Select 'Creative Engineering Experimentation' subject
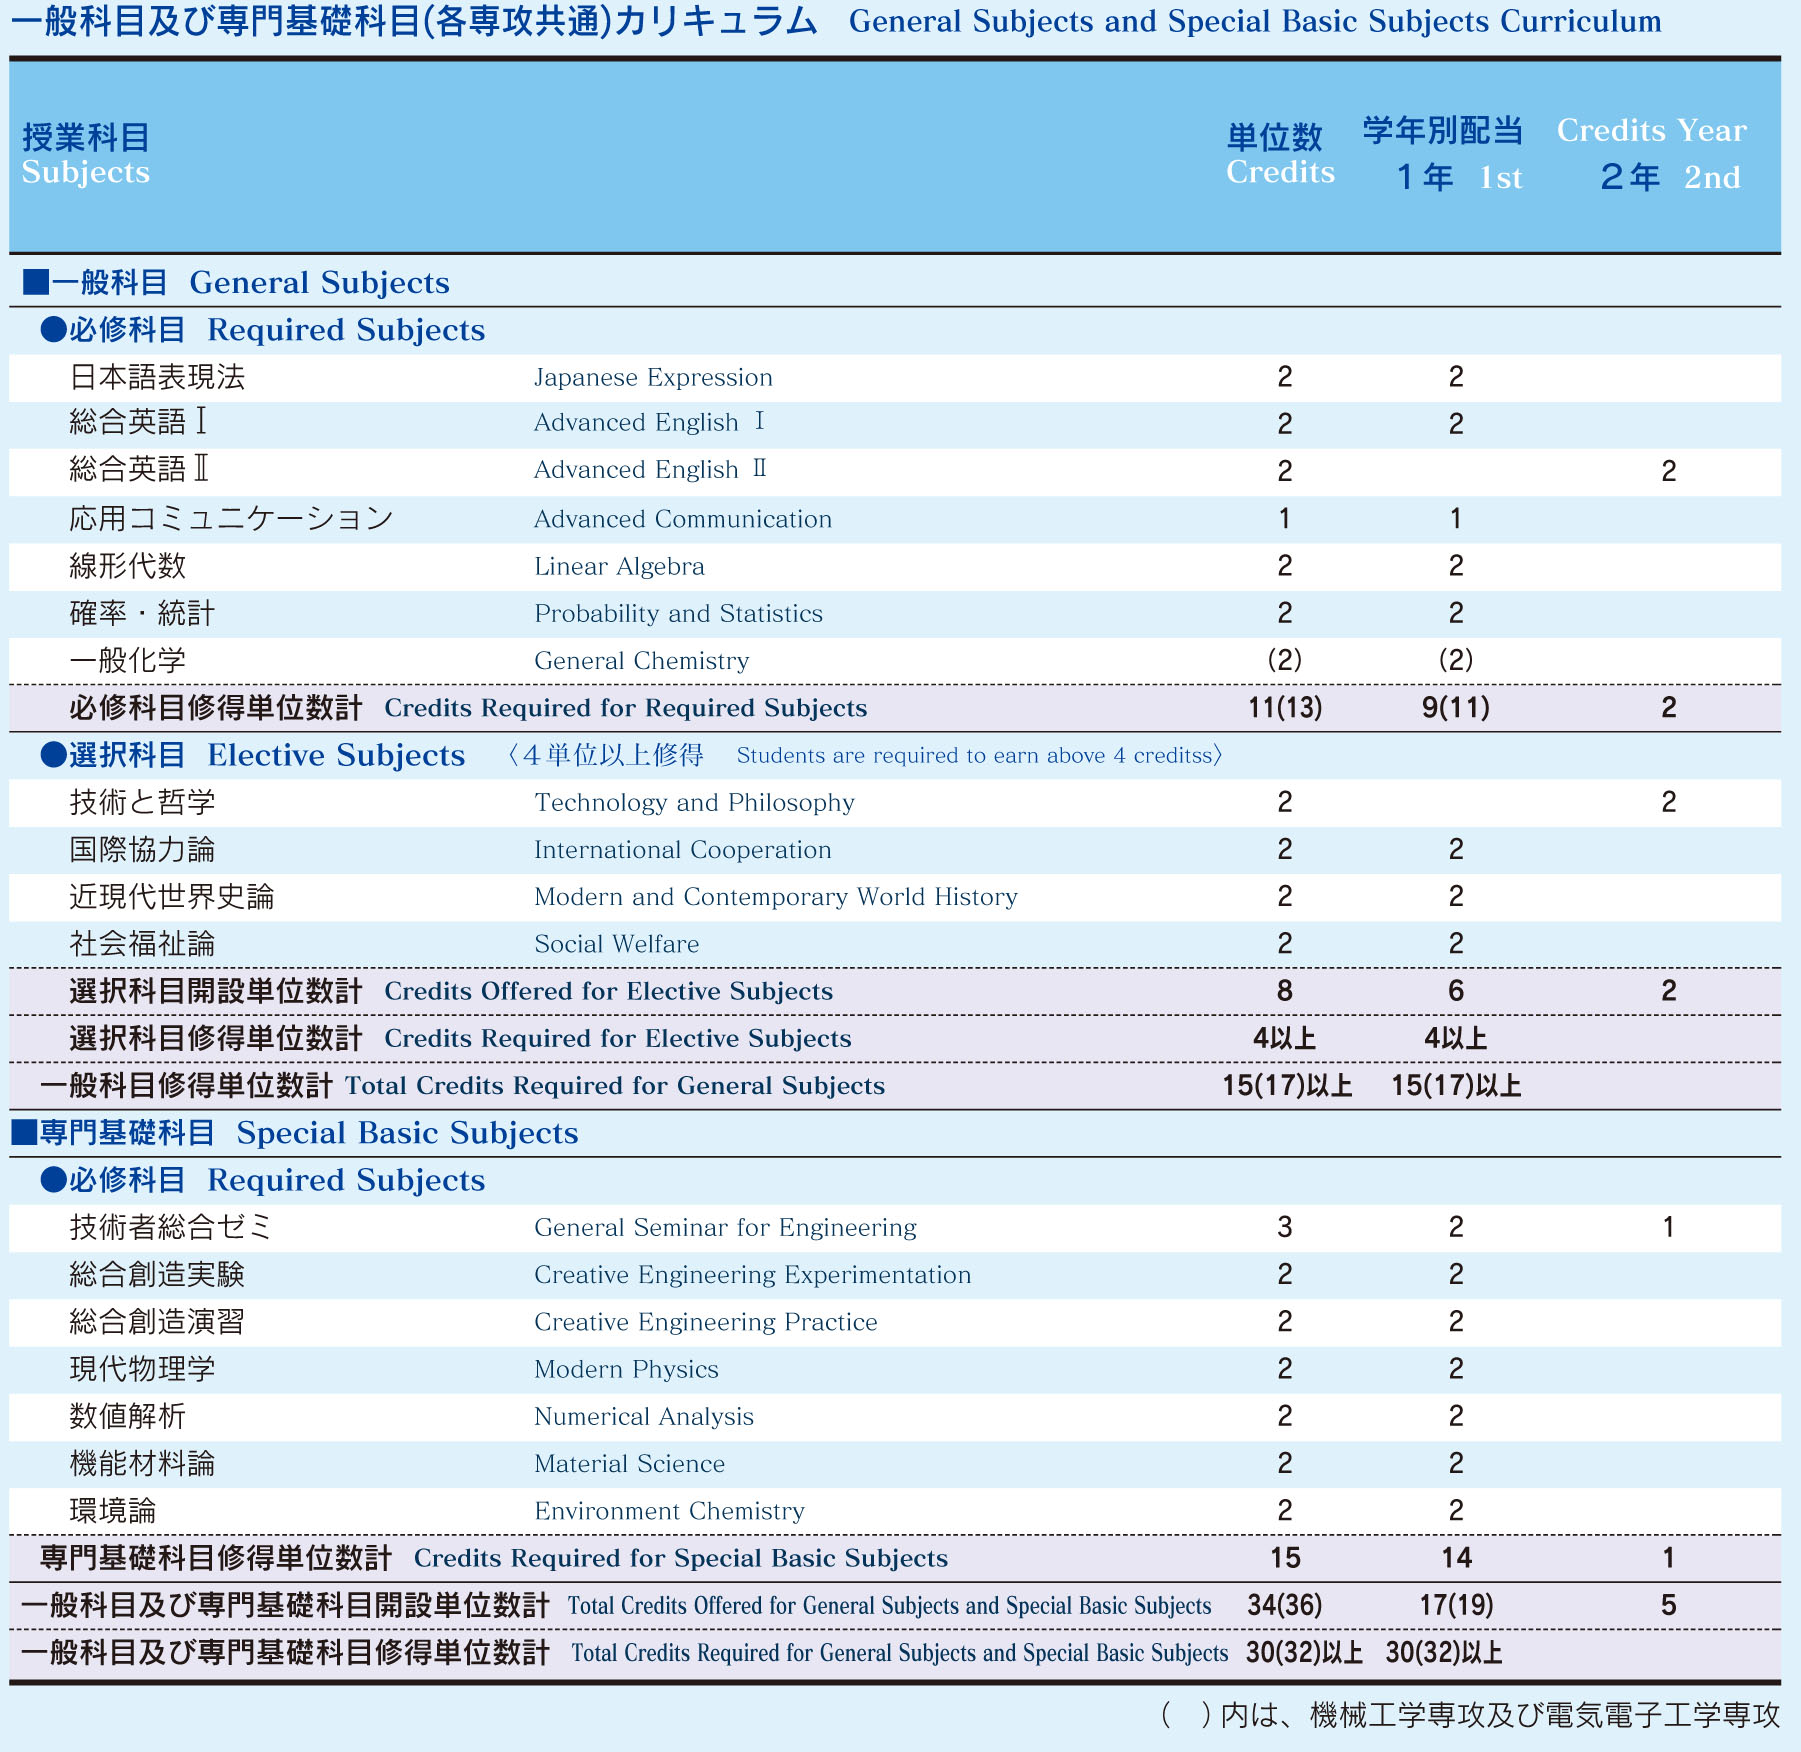The width and height of the screenshot is (1801, 1752). coord(753,1274)
